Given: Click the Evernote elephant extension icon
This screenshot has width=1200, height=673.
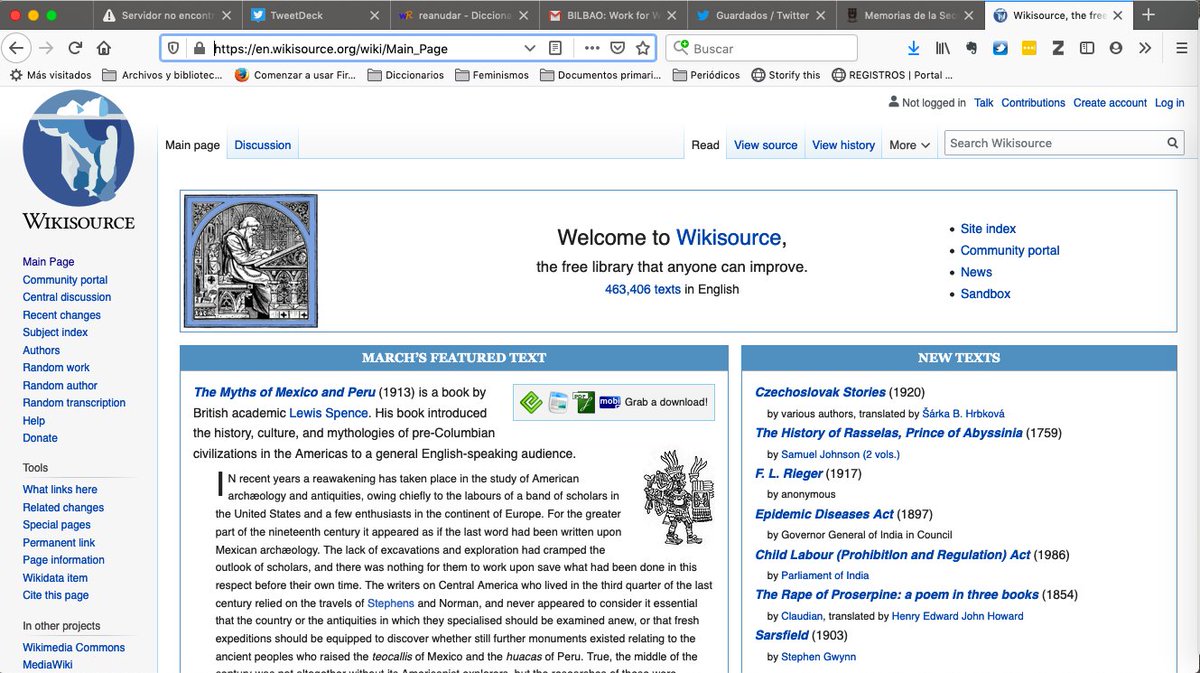Looking at the screenshot, I should pos(970,48).
